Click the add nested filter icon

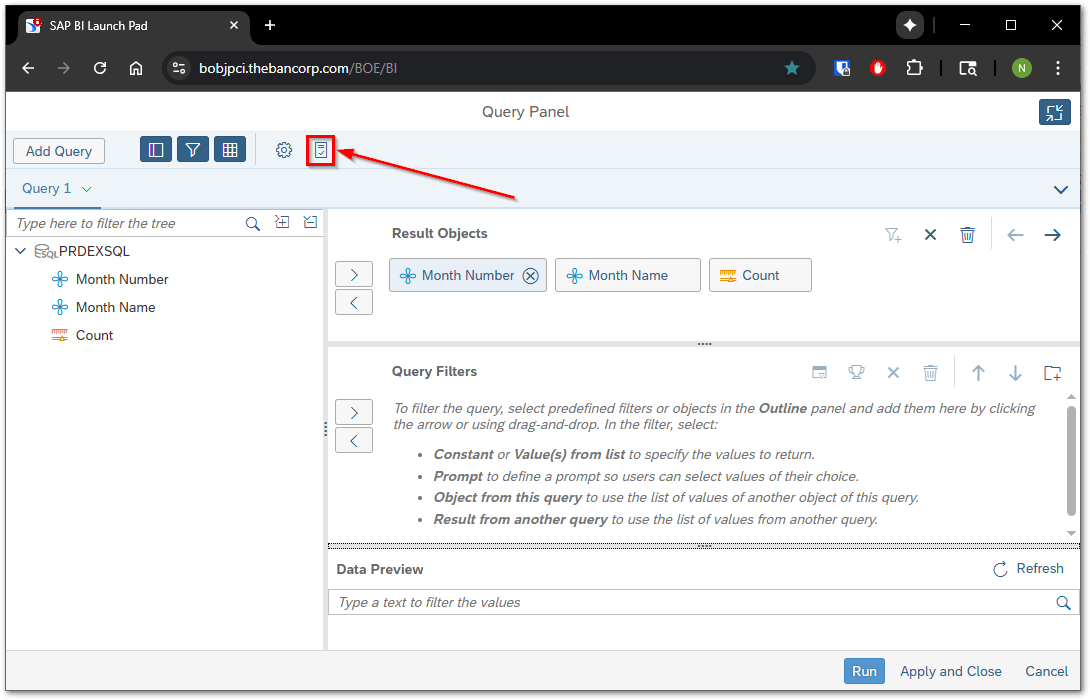pyautogui.click(x=1052, y=373)
